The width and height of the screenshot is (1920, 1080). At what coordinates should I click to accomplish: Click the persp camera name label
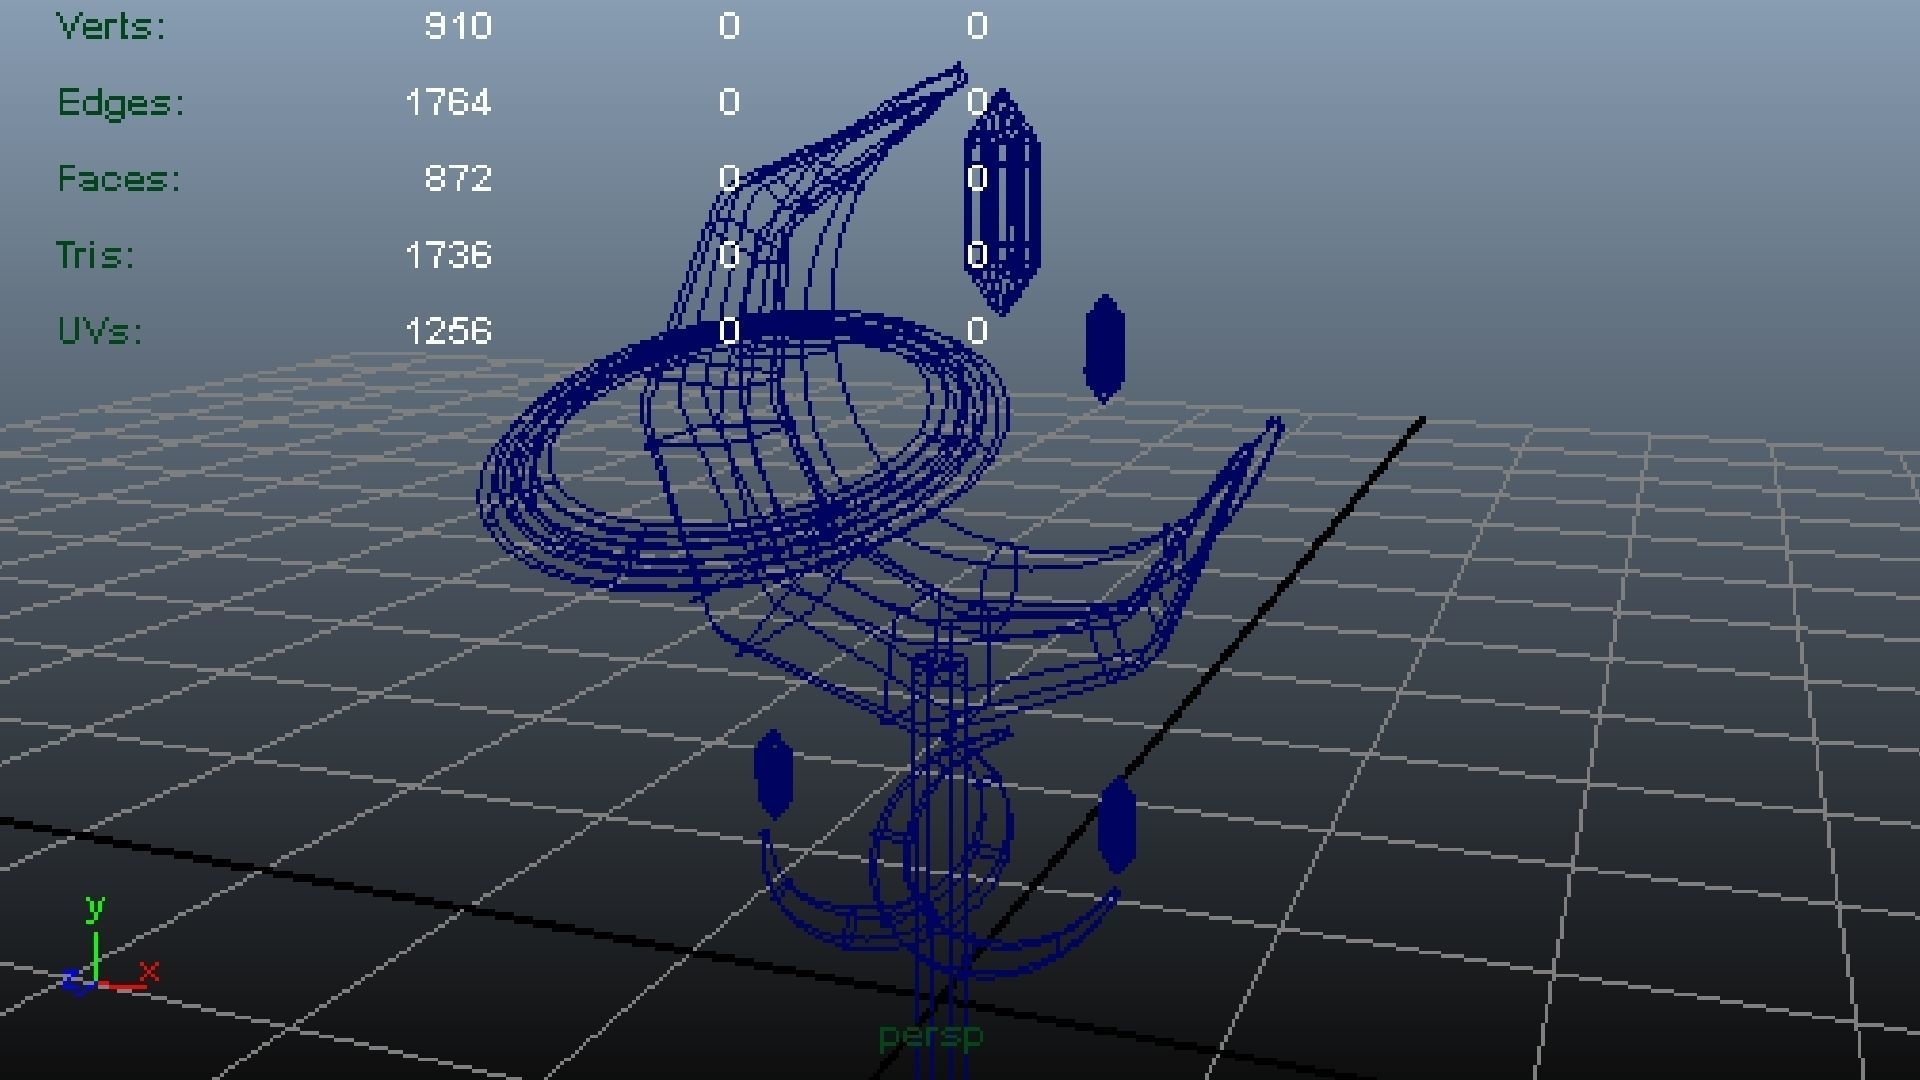pyautogui.click(x=931, y=1037)
